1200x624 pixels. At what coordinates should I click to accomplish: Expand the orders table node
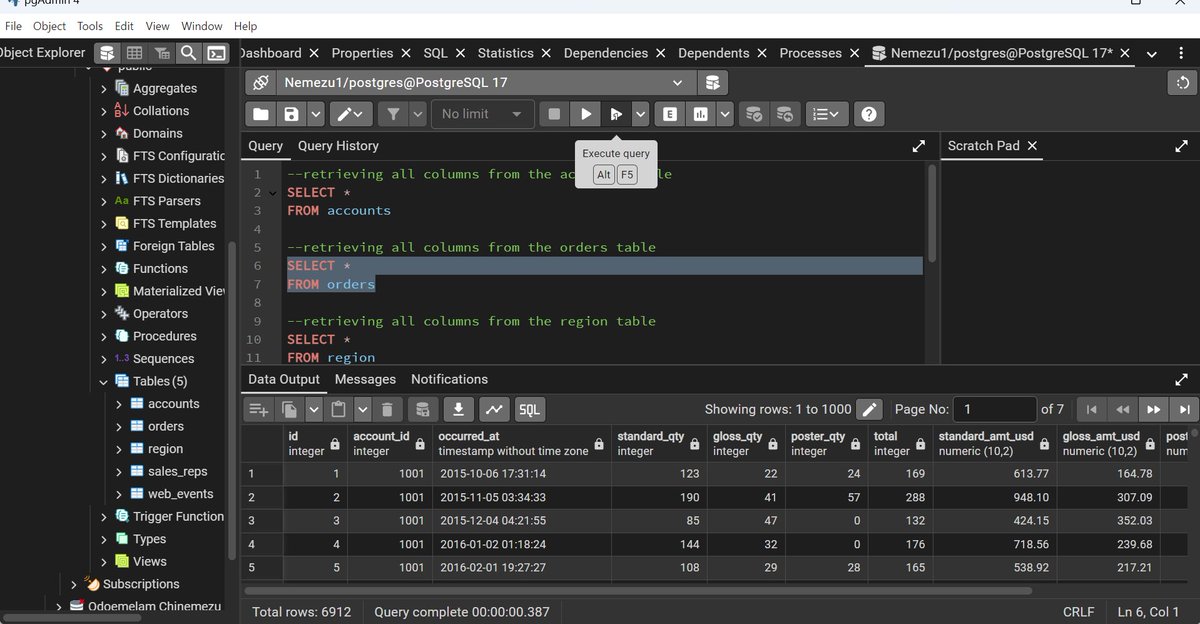coord(119,426)
